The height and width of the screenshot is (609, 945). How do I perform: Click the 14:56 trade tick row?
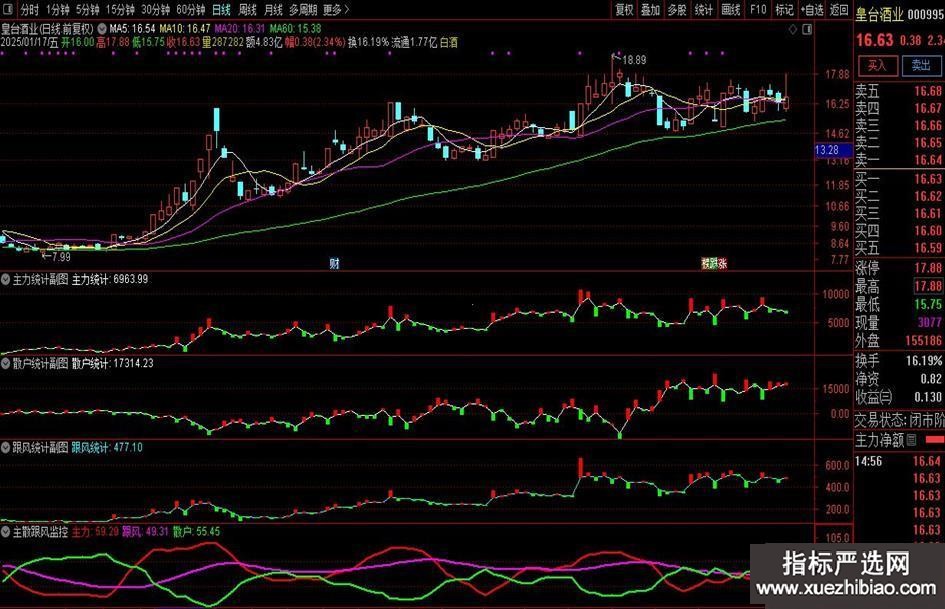(899, 461)
